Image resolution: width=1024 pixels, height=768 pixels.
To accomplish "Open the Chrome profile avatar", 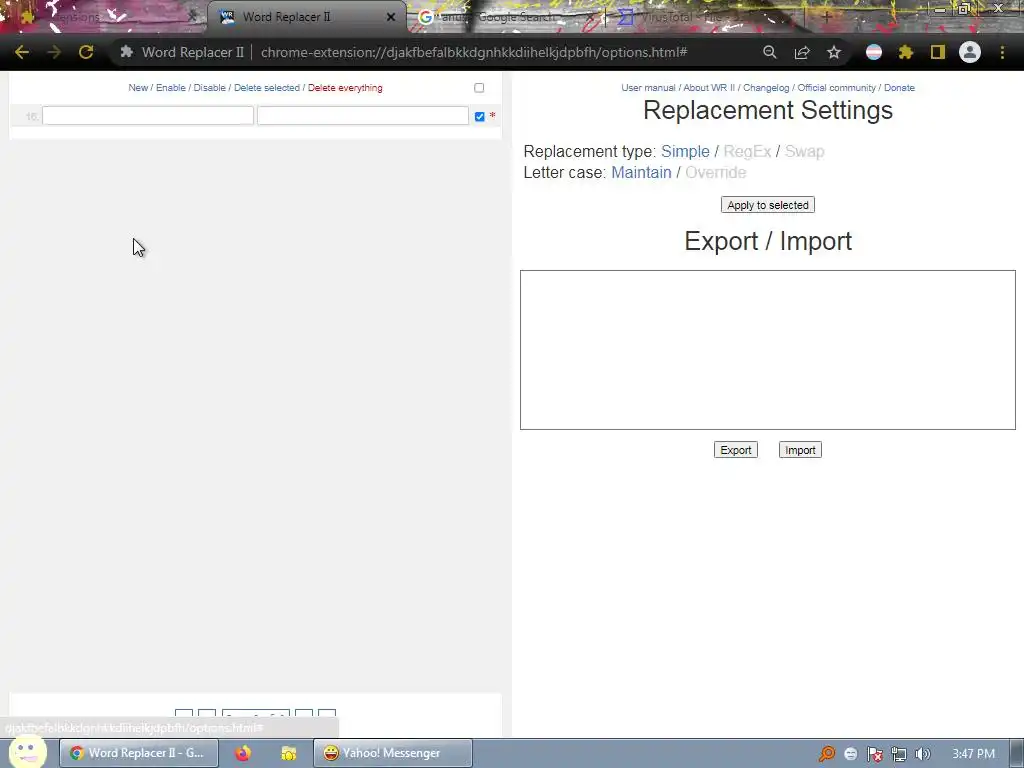I will [x=970, y=52].
